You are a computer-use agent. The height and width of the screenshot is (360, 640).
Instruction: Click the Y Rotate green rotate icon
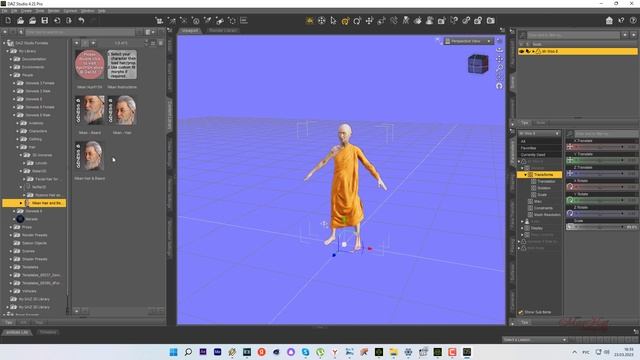570,200
